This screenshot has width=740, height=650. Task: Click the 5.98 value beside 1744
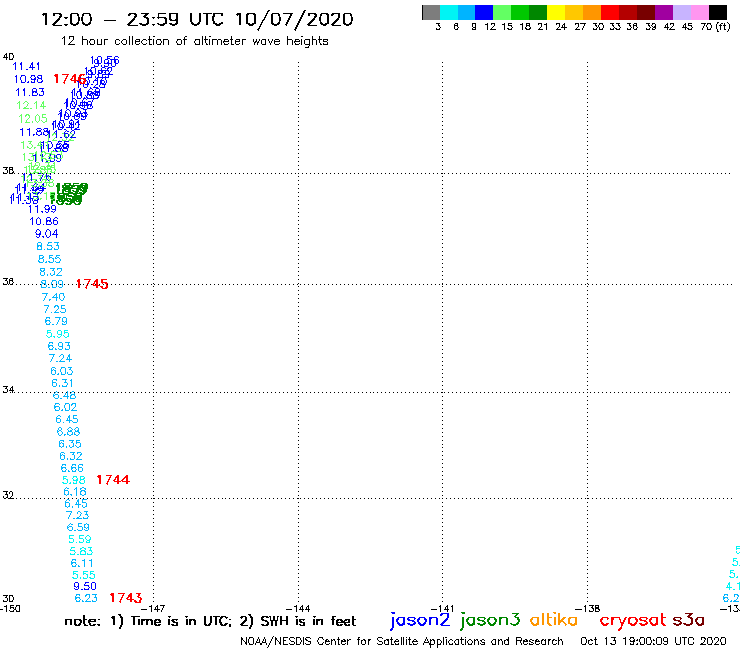pyautogui.click(x=74, y=480)
